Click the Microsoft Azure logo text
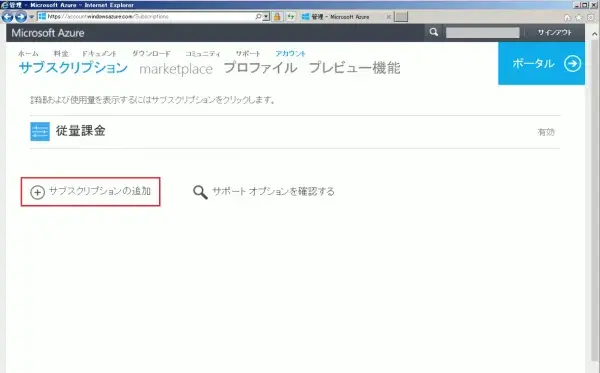This screenshot has height=373, width=600. (48, 33)
